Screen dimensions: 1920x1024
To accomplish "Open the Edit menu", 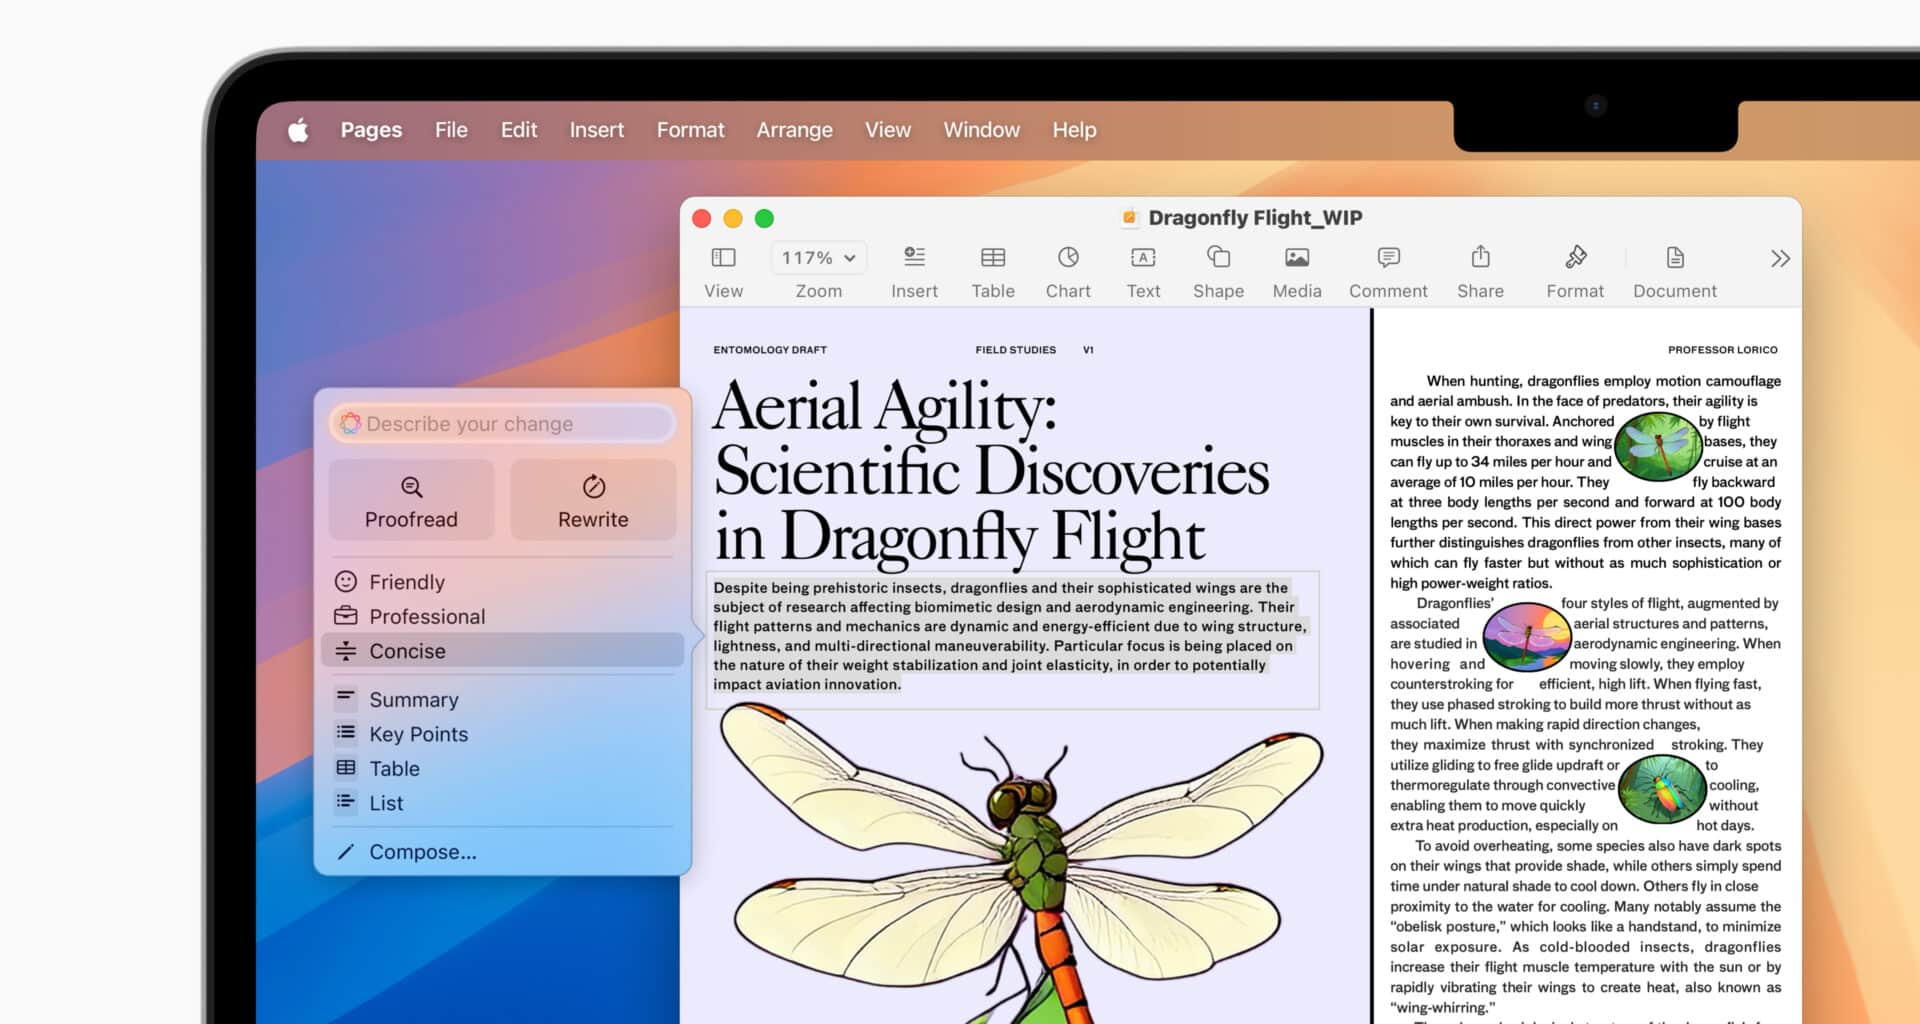I will [x=519, y=130].
